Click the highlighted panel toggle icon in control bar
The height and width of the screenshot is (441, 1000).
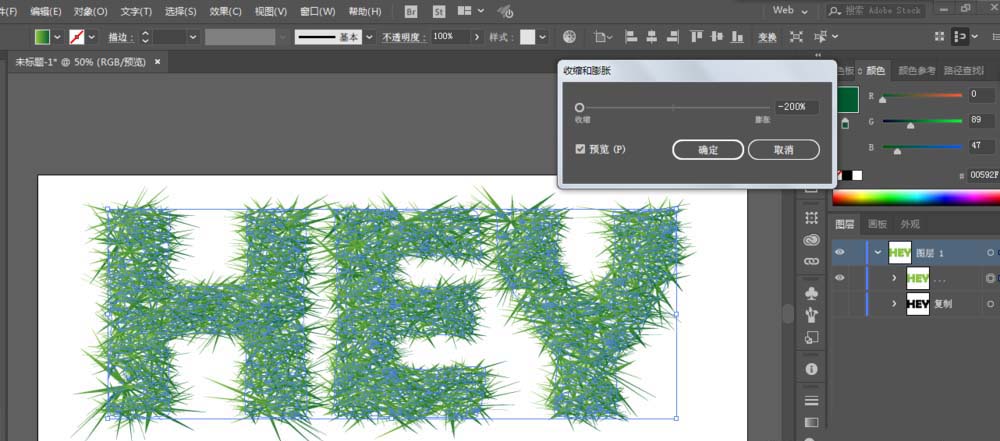tap(959, 37)
